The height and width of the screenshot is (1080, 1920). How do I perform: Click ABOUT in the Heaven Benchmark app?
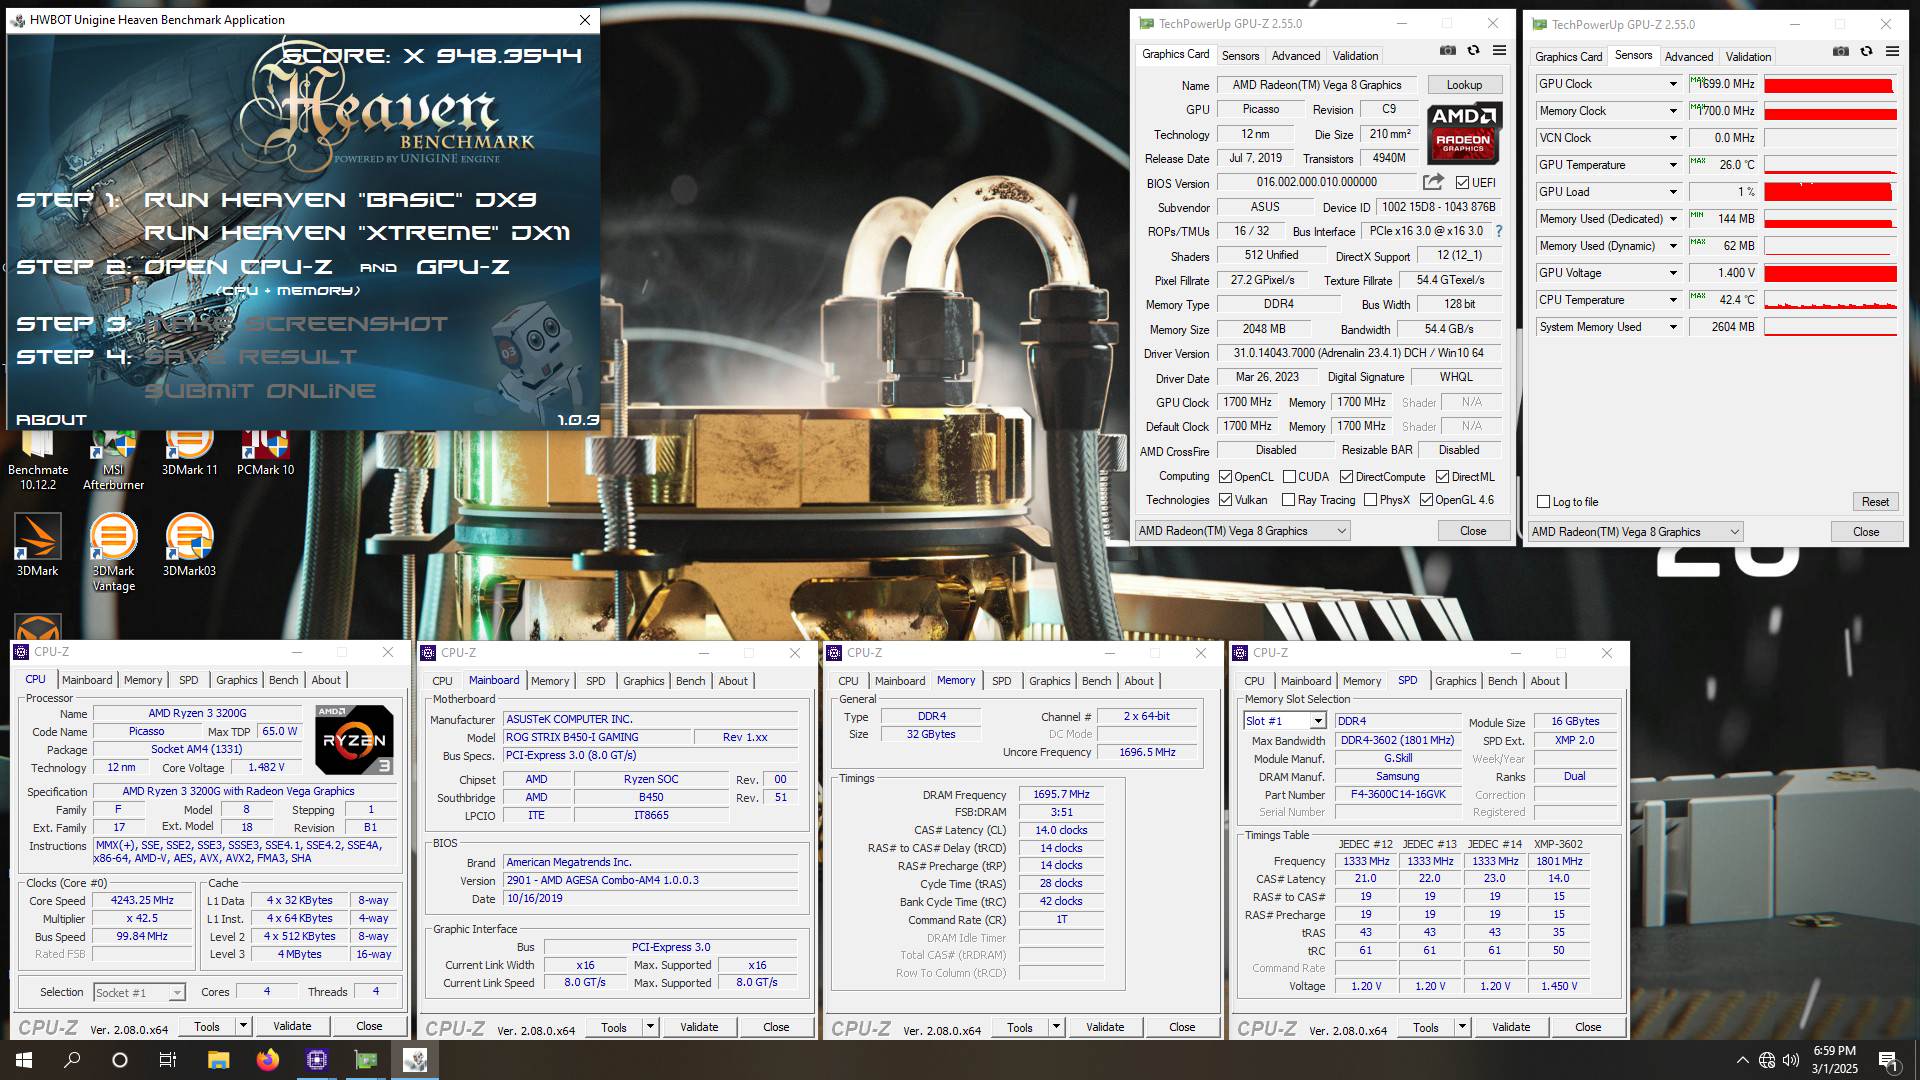[x=51, y=420]
